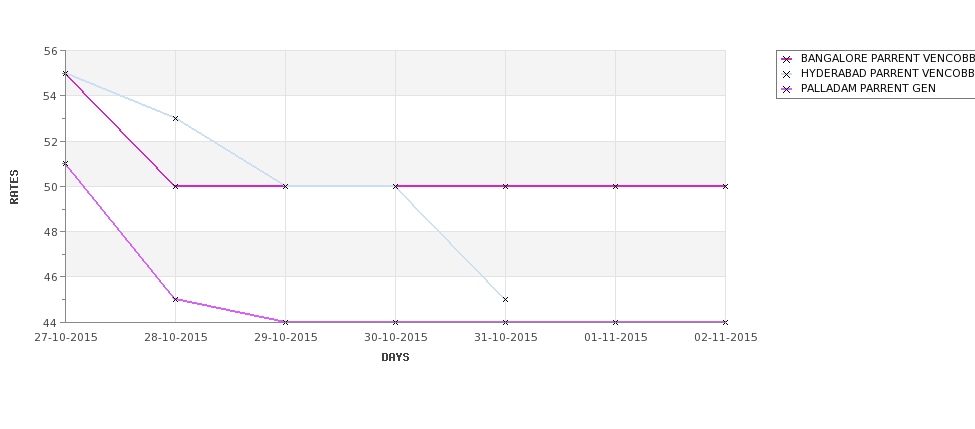This screenshot has height=429, width=975.
Task: Click the PALLADAM PARRENT GEN legend marker icon
Action: [x=787, y=89]
